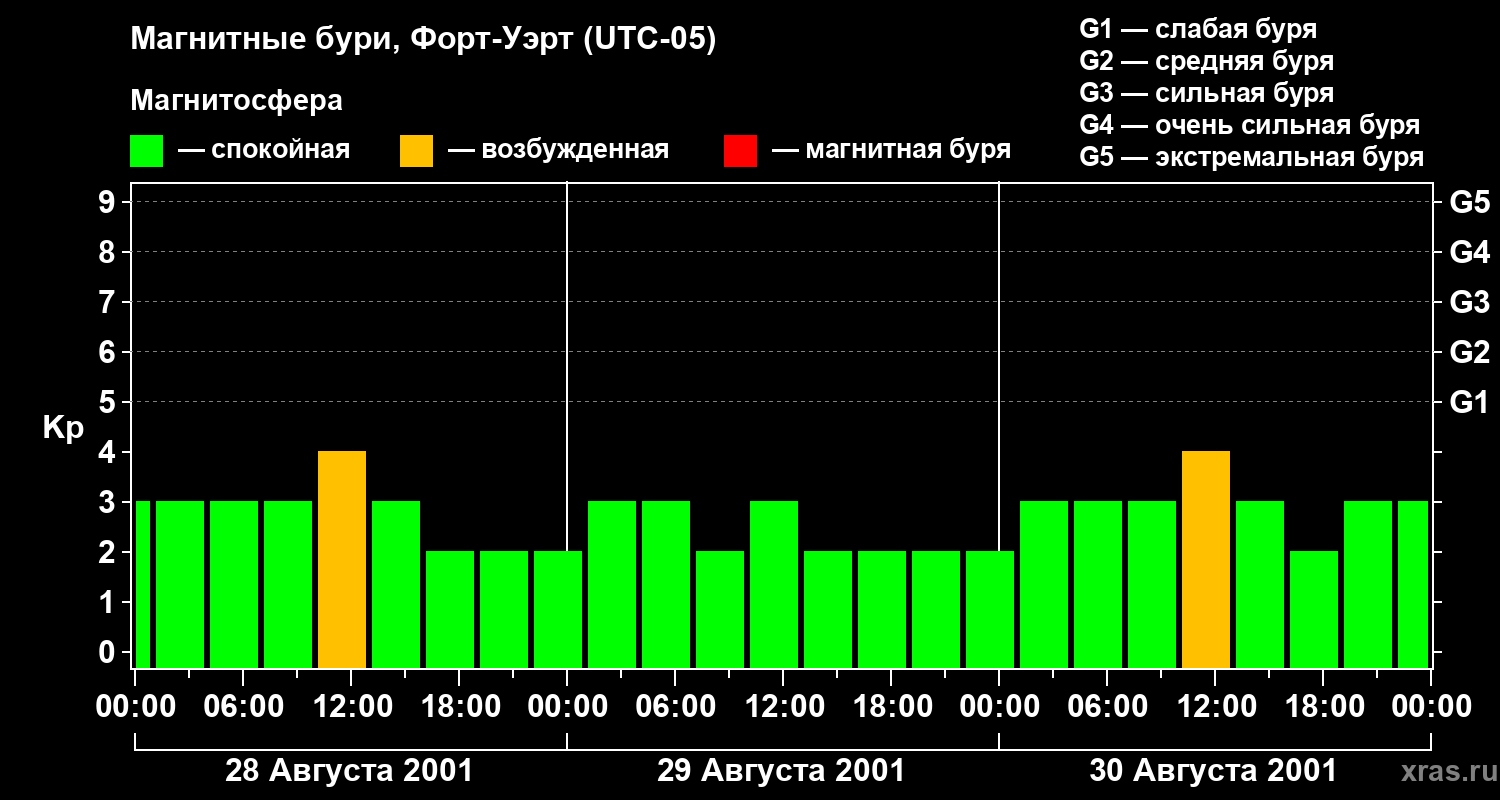Viewport: 1500px width, 800px height.
Task: Click the '— магнитная буря' legend label
Action: pos(891,150)
